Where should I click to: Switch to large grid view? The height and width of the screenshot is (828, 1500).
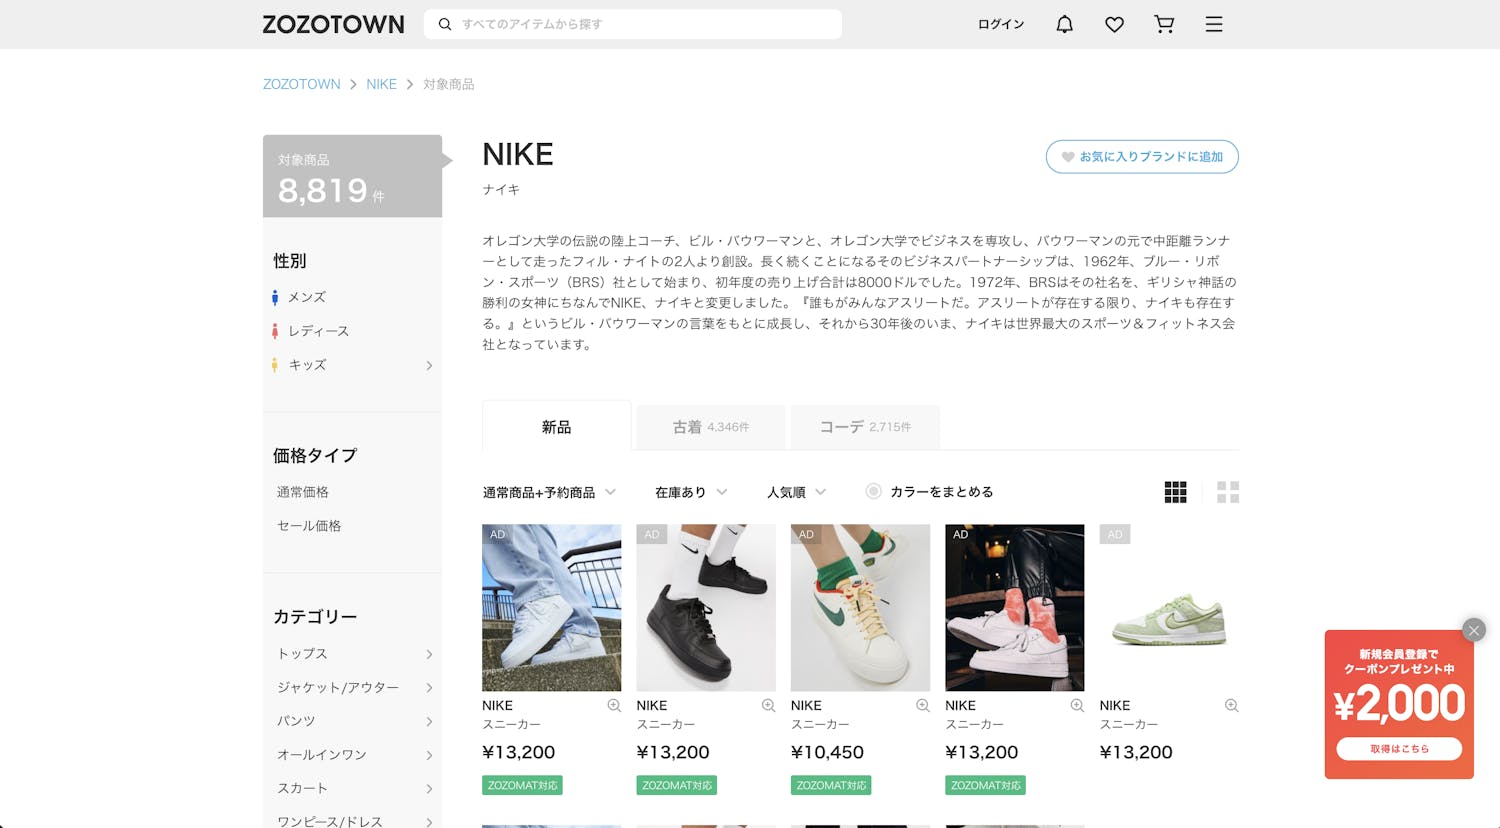coord(1228,492)
